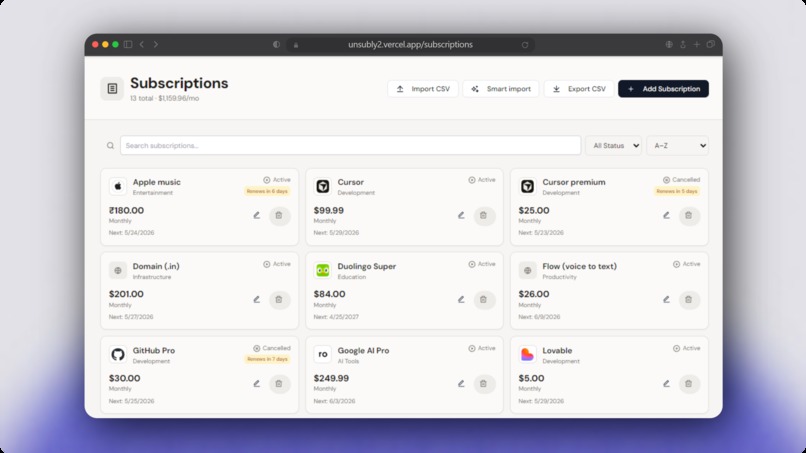Open the All Status filter dropdown
The image size is (806, 453).
613,146
